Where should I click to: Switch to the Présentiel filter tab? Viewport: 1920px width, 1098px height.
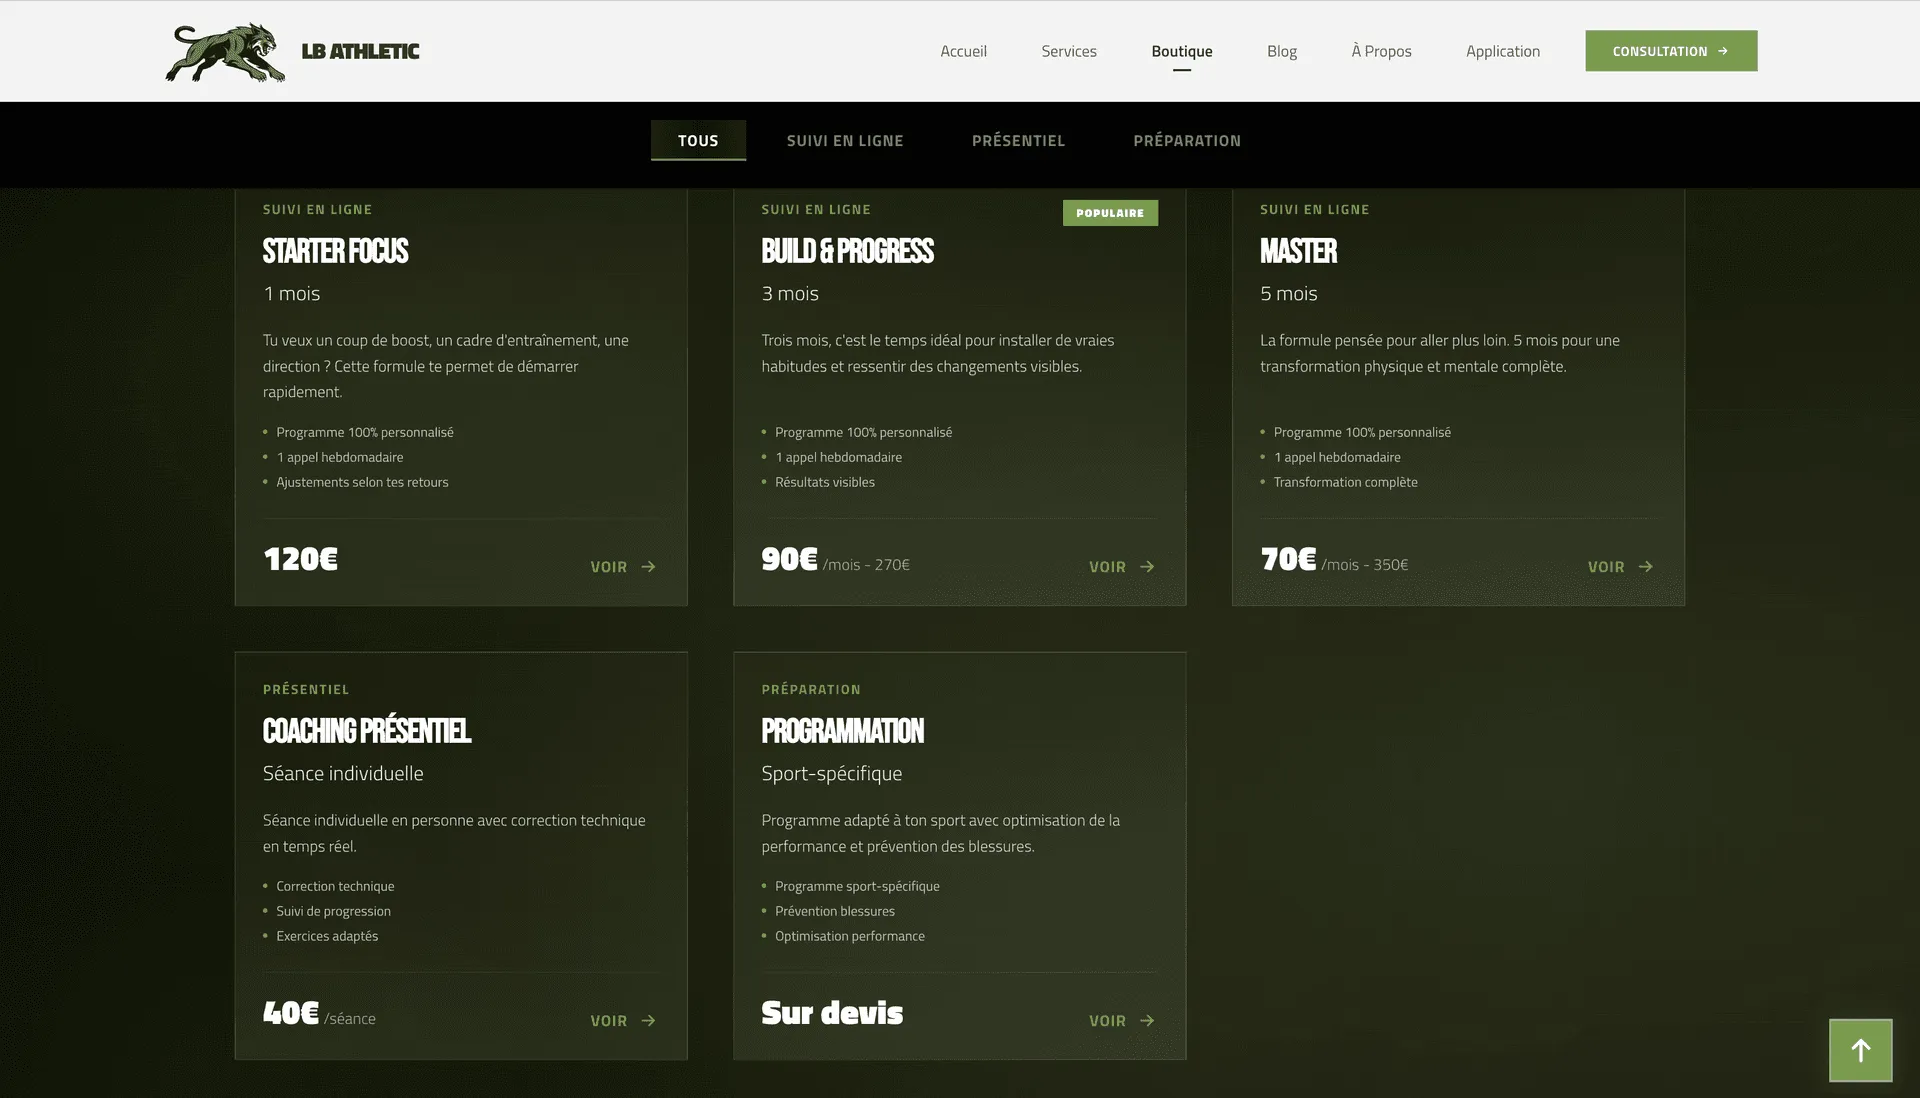(1018, 141)
